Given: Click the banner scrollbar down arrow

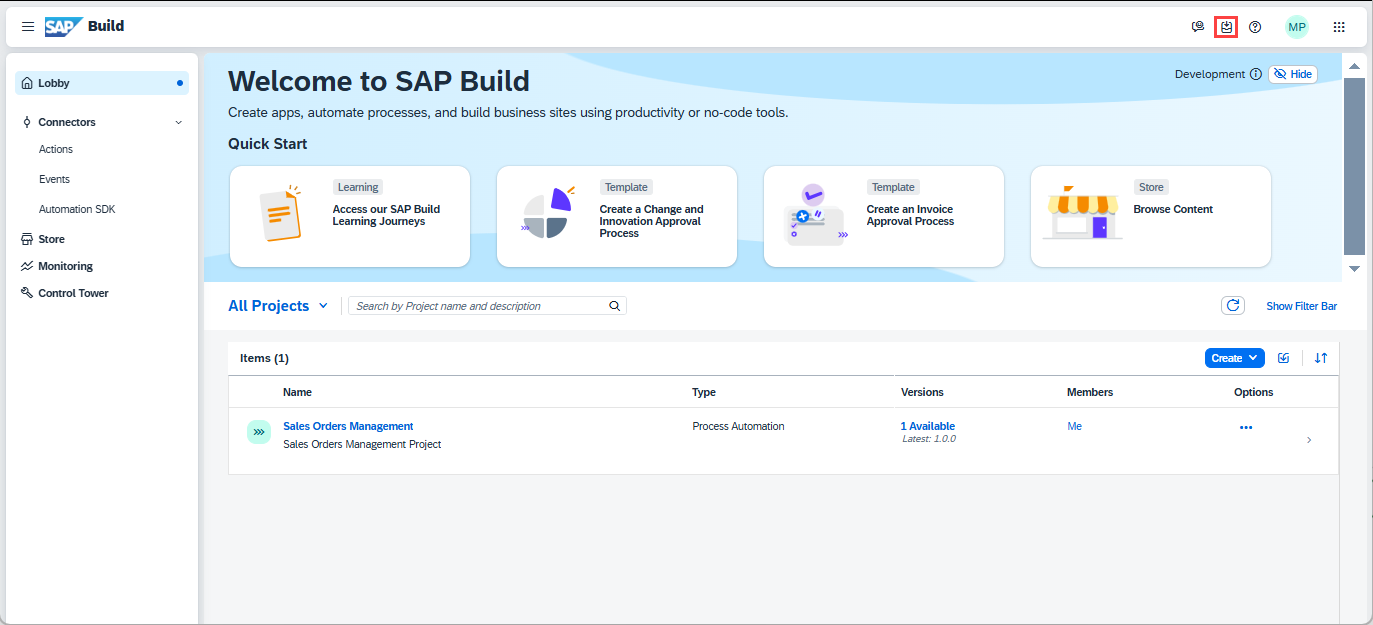Looking at the screenshot, I should pyautogui.click(x=1354, y=268).
